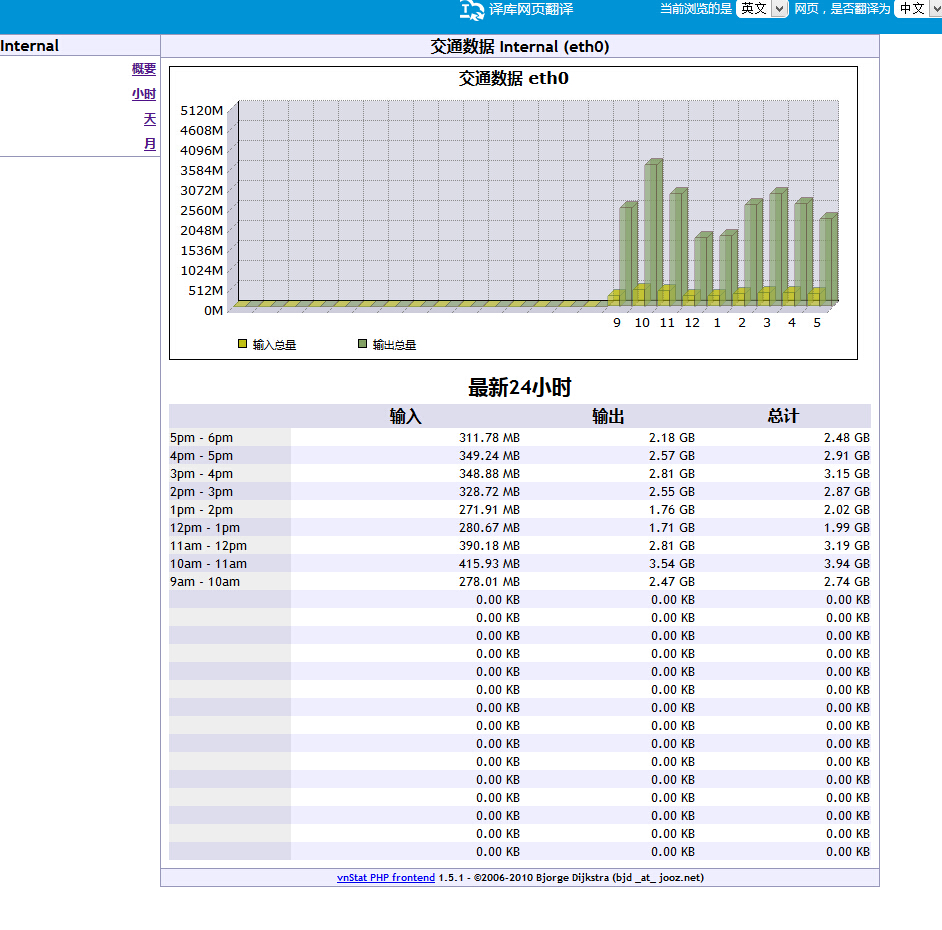The width and height of the screenshot is (942, 930).
Task: Click the 278.01 MB input value
Action: pyautogui.click(x=490, y=582)
